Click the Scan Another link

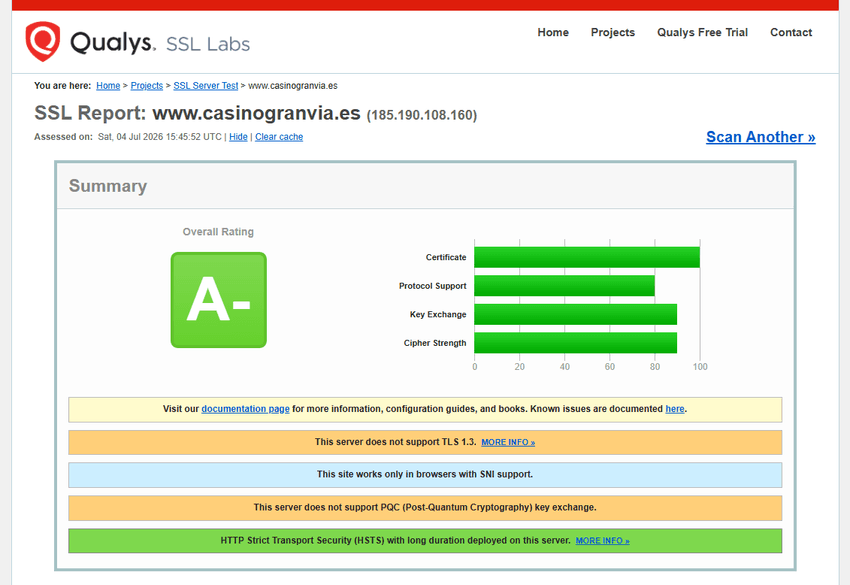click(760, 137)
